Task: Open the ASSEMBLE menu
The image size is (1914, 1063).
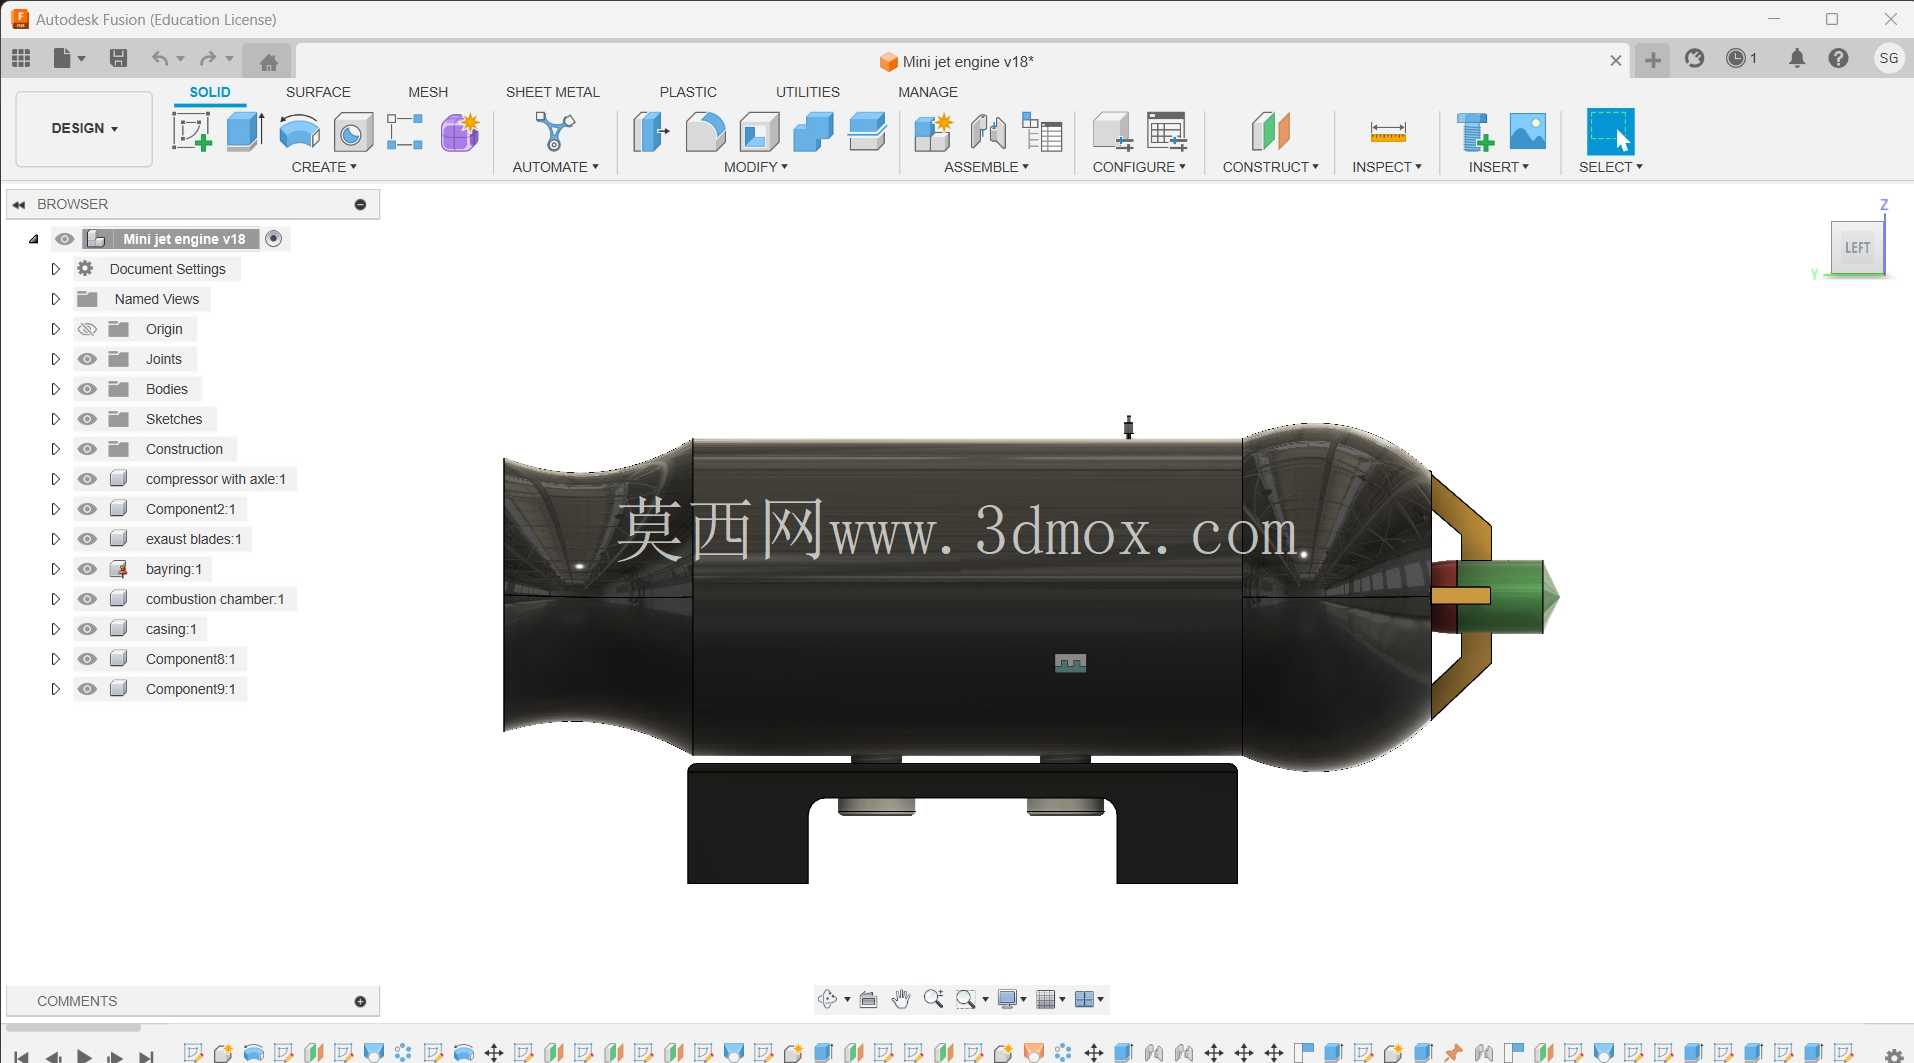Action: coord(986,167)
